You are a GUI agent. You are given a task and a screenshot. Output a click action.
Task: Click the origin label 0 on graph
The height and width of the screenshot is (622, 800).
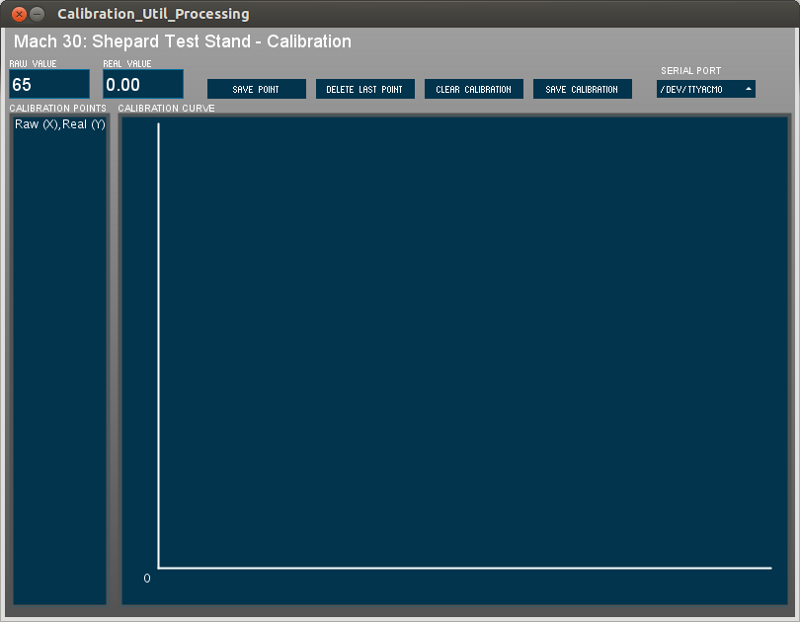point(147,578)
